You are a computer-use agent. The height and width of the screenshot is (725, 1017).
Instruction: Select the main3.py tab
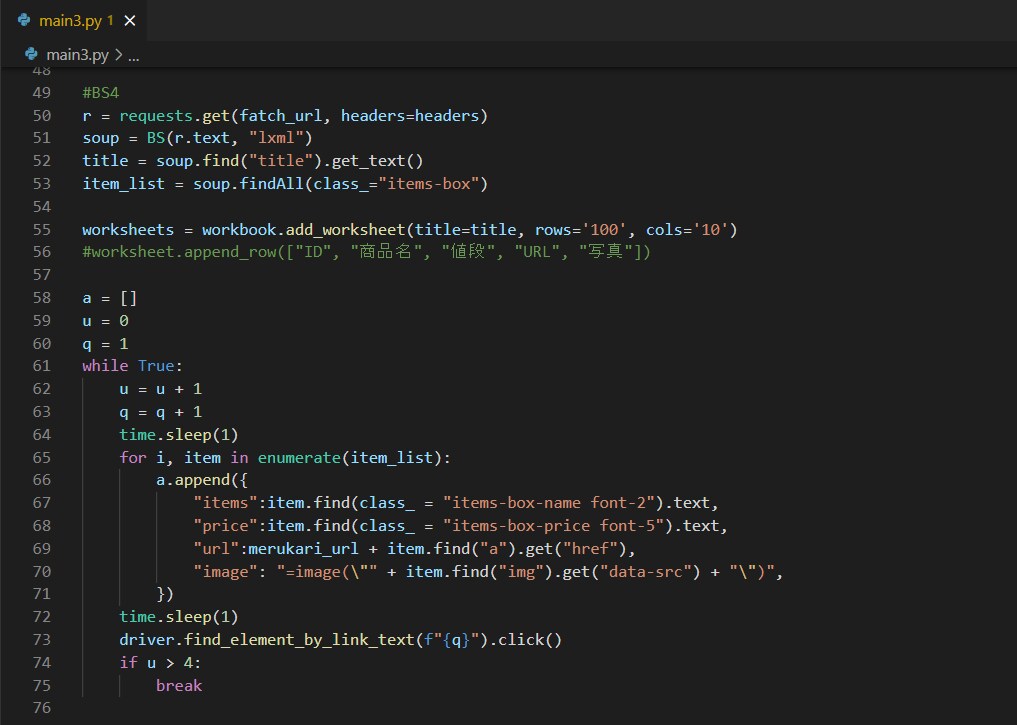[73, 21]
